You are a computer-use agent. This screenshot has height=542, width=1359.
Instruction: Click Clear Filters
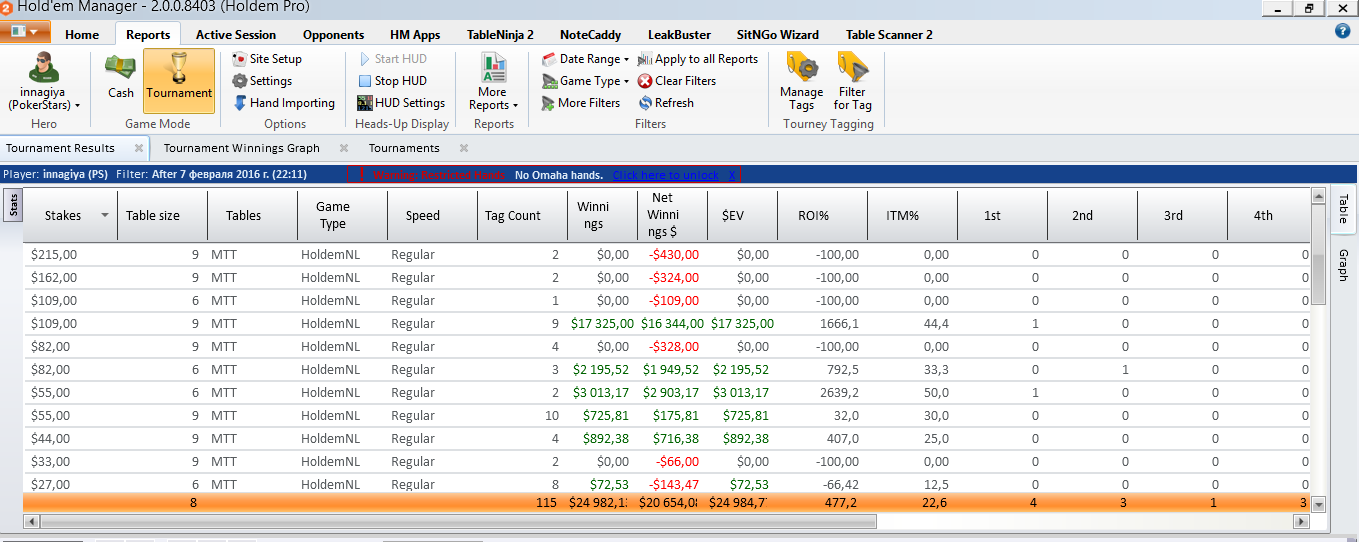click(x=677, y=81)
